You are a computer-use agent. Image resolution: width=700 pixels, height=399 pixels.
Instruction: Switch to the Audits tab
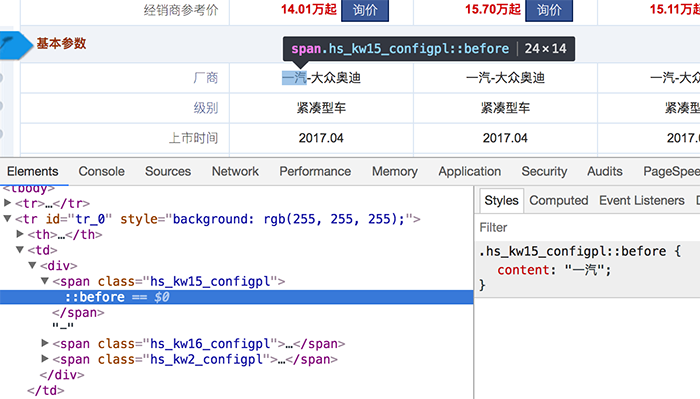point(605,171)
